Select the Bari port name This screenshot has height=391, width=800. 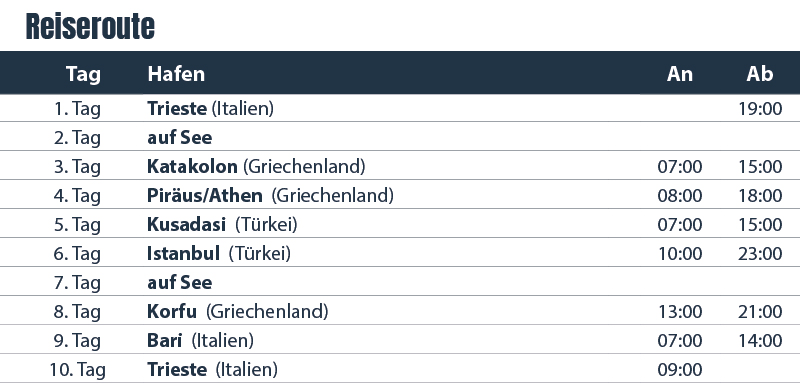(x=164, y=340)
